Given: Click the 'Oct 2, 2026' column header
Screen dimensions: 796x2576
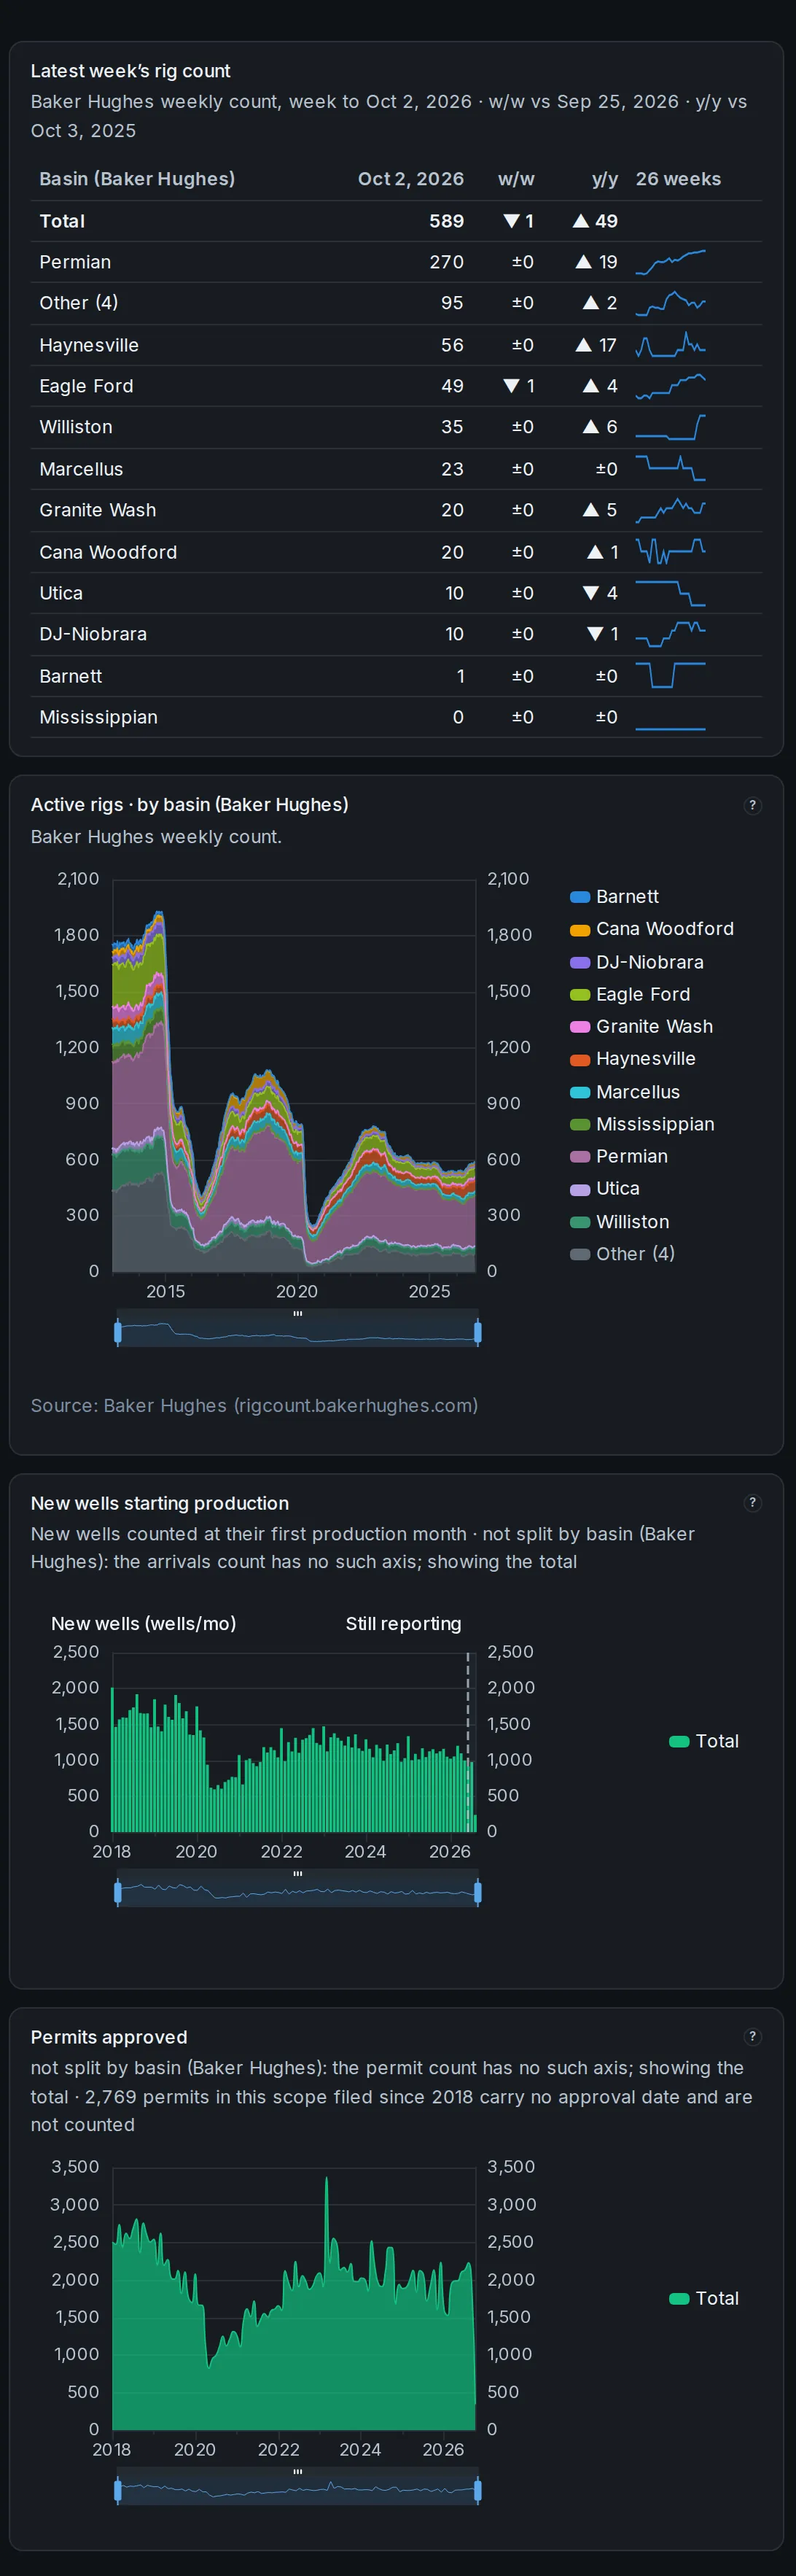Looking at the screenshot, I should pyautogui.click(x=411, y=179).
